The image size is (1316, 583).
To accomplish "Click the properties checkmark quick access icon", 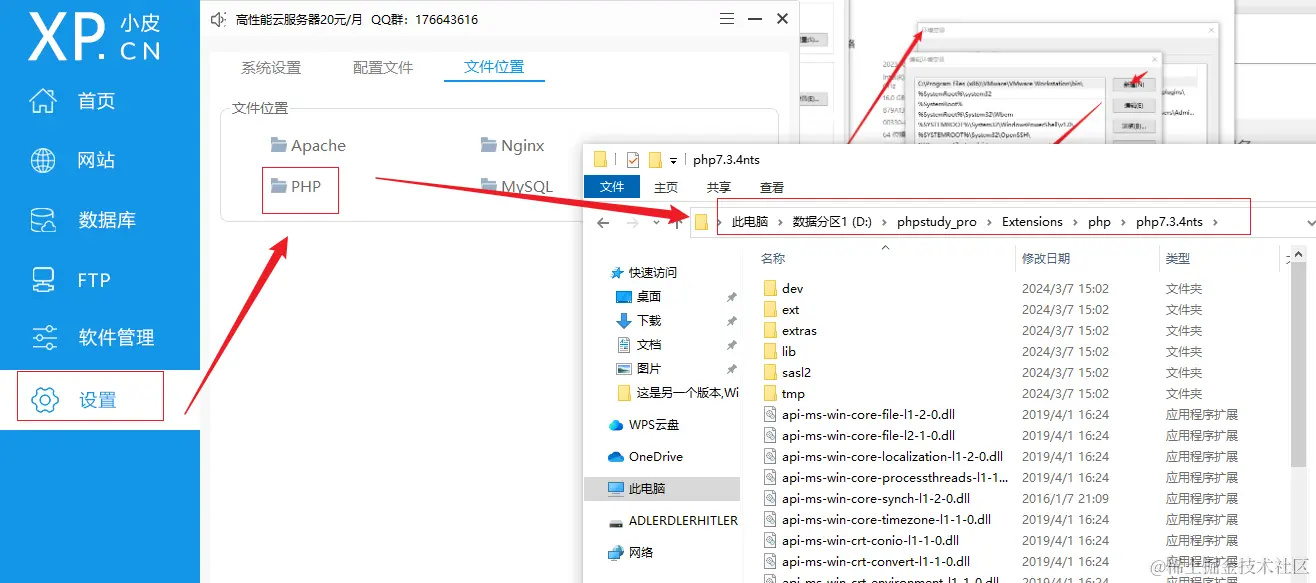I will (x=632, y=160).
